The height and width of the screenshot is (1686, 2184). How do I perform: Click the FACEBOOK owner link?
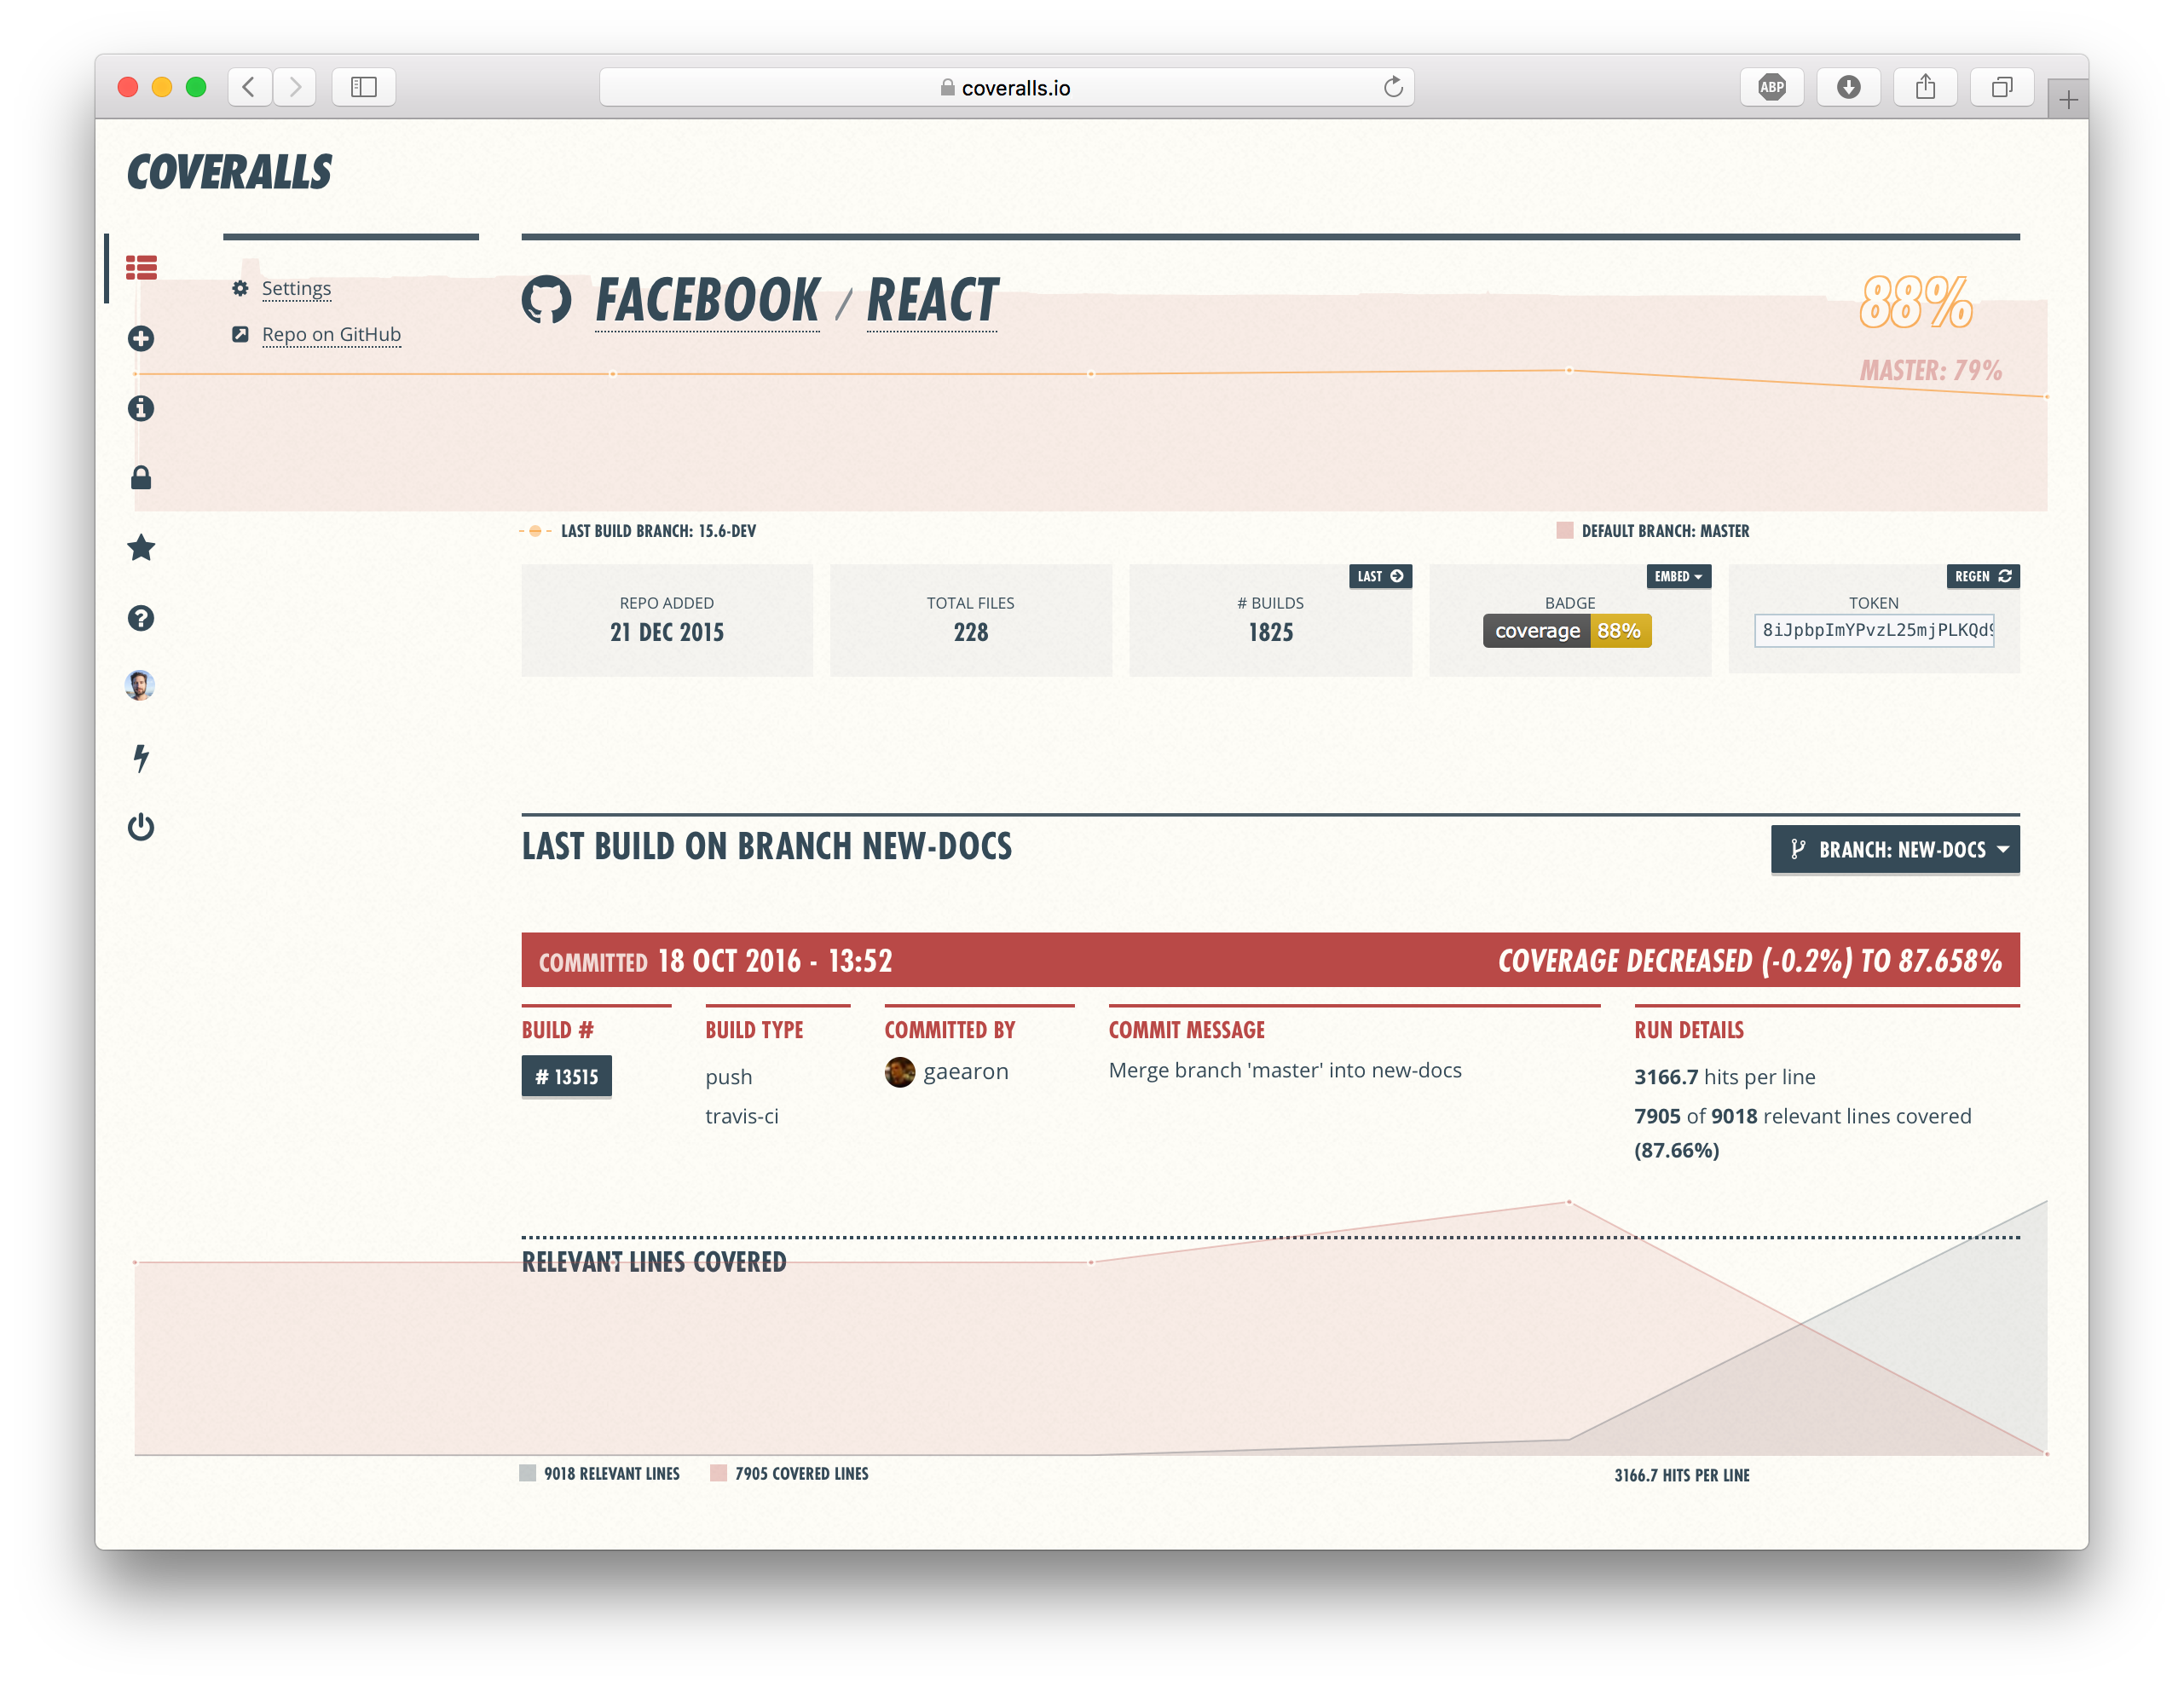point(707,301)
